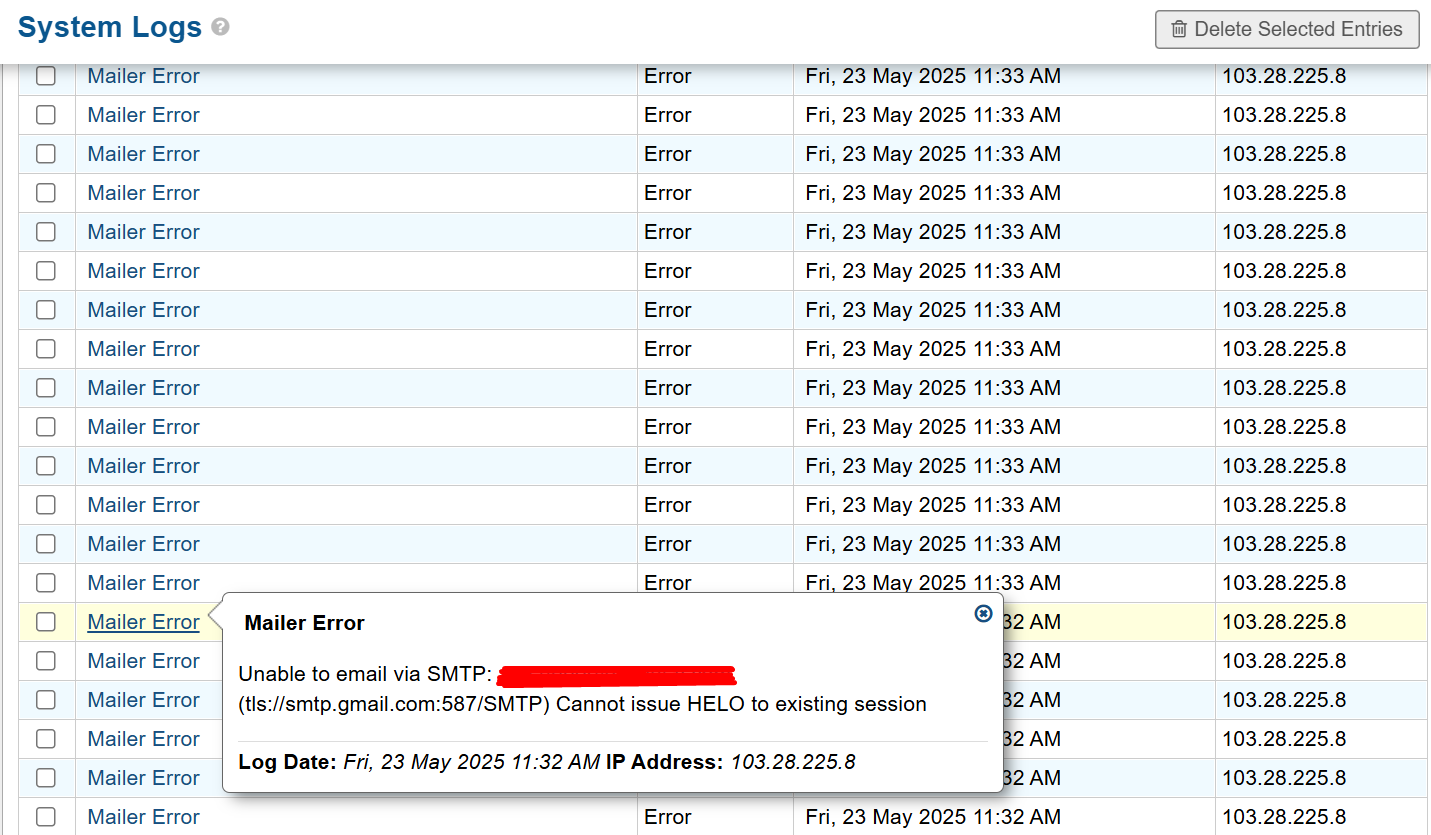Tick checkbox directly below the highlighted row

46,661
